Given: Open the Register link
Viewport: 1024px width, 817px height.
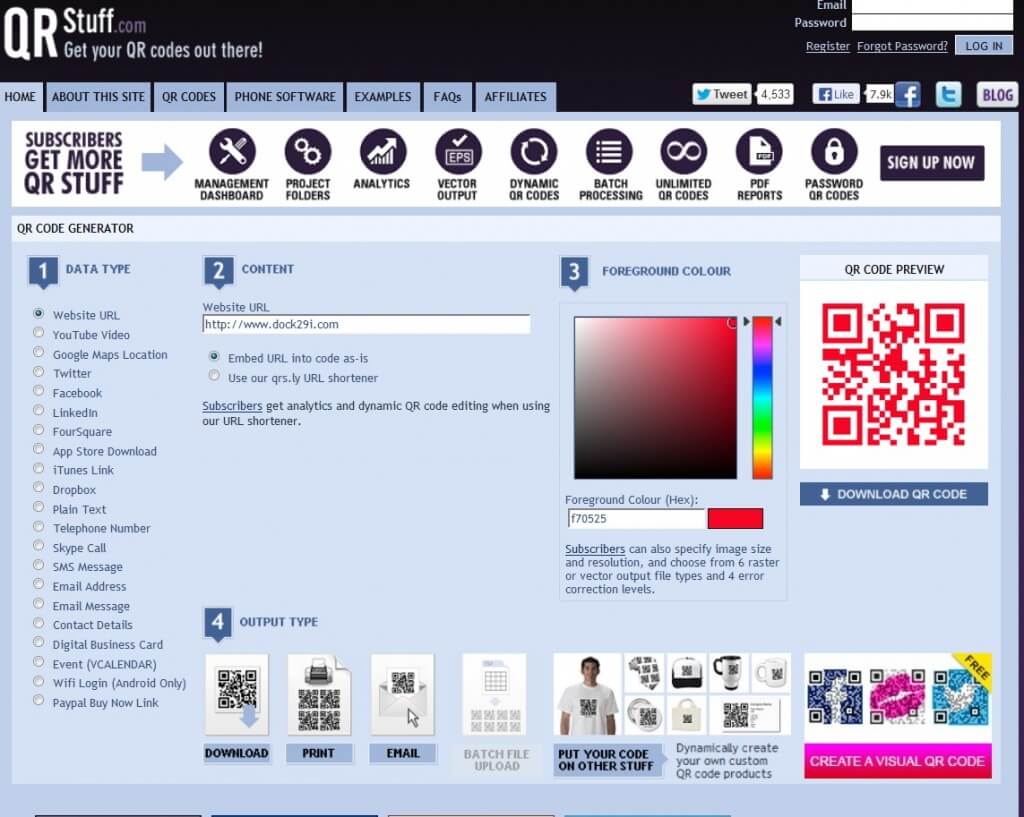Looking at the screenshot, I should coord(827,46).
